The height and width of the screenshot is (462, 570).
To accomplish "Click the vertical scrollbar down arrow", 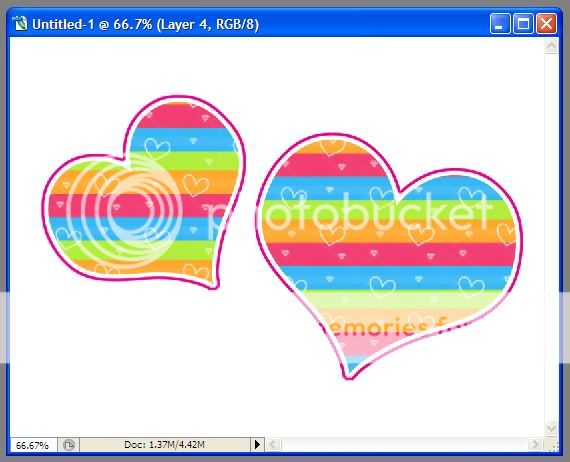I will pos(551,428).
